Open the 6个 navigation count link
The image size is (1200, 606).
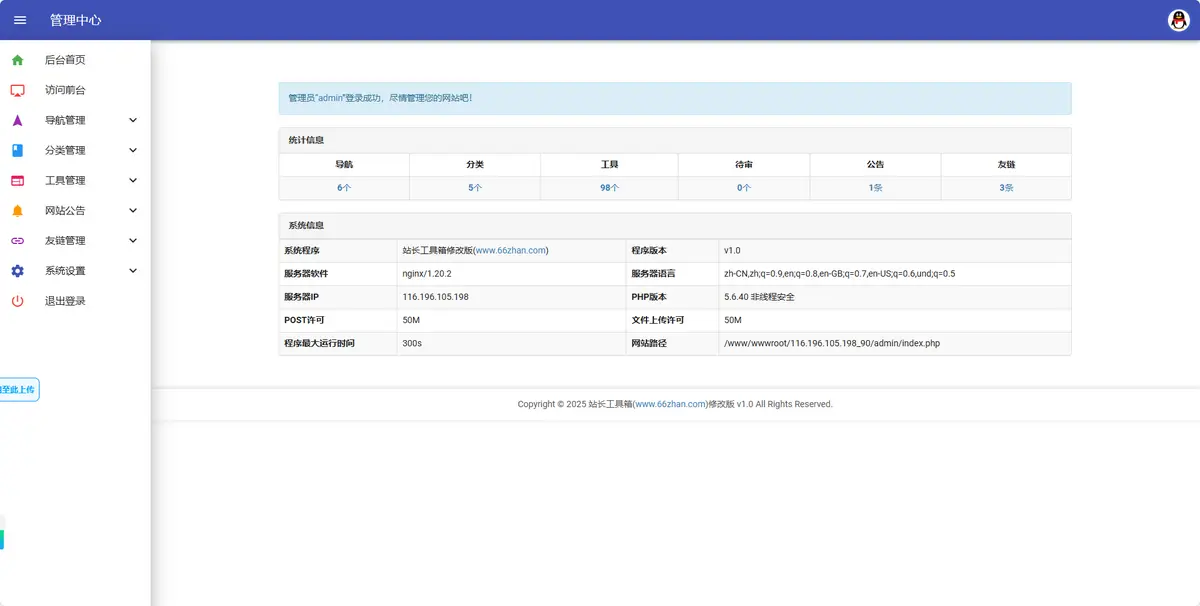coord(344,188)
